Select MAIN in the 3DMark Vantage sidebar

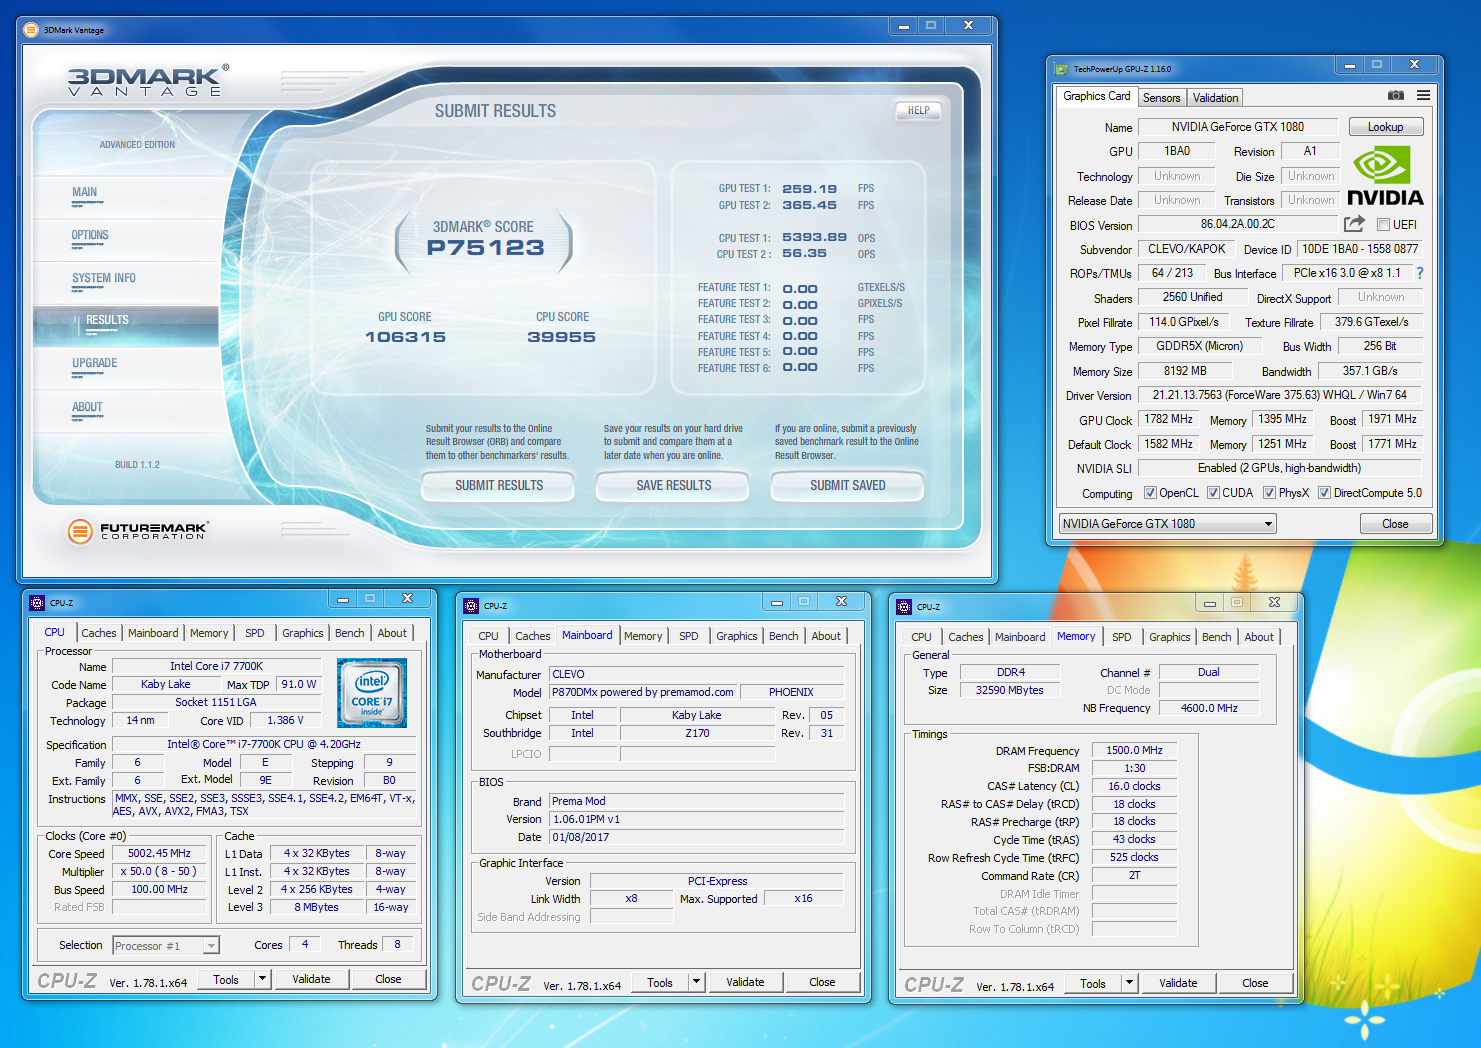coord(85,193)
